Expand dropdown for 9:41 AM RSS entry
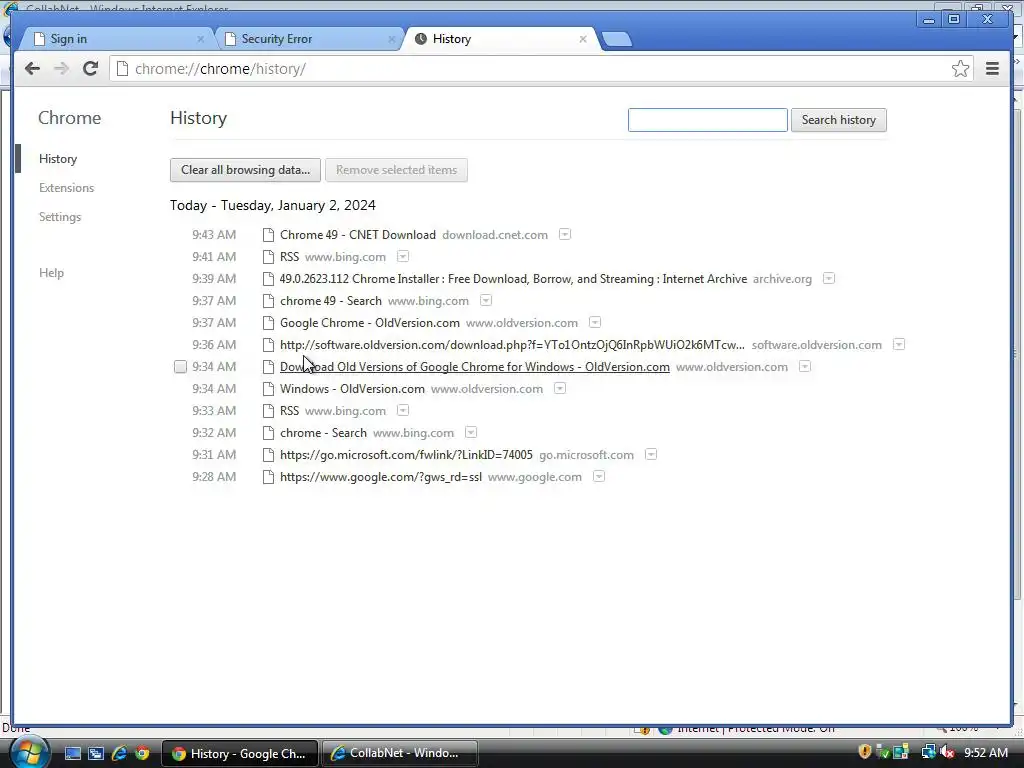This screenshot has height=768, width=1024. pos(403,256)
